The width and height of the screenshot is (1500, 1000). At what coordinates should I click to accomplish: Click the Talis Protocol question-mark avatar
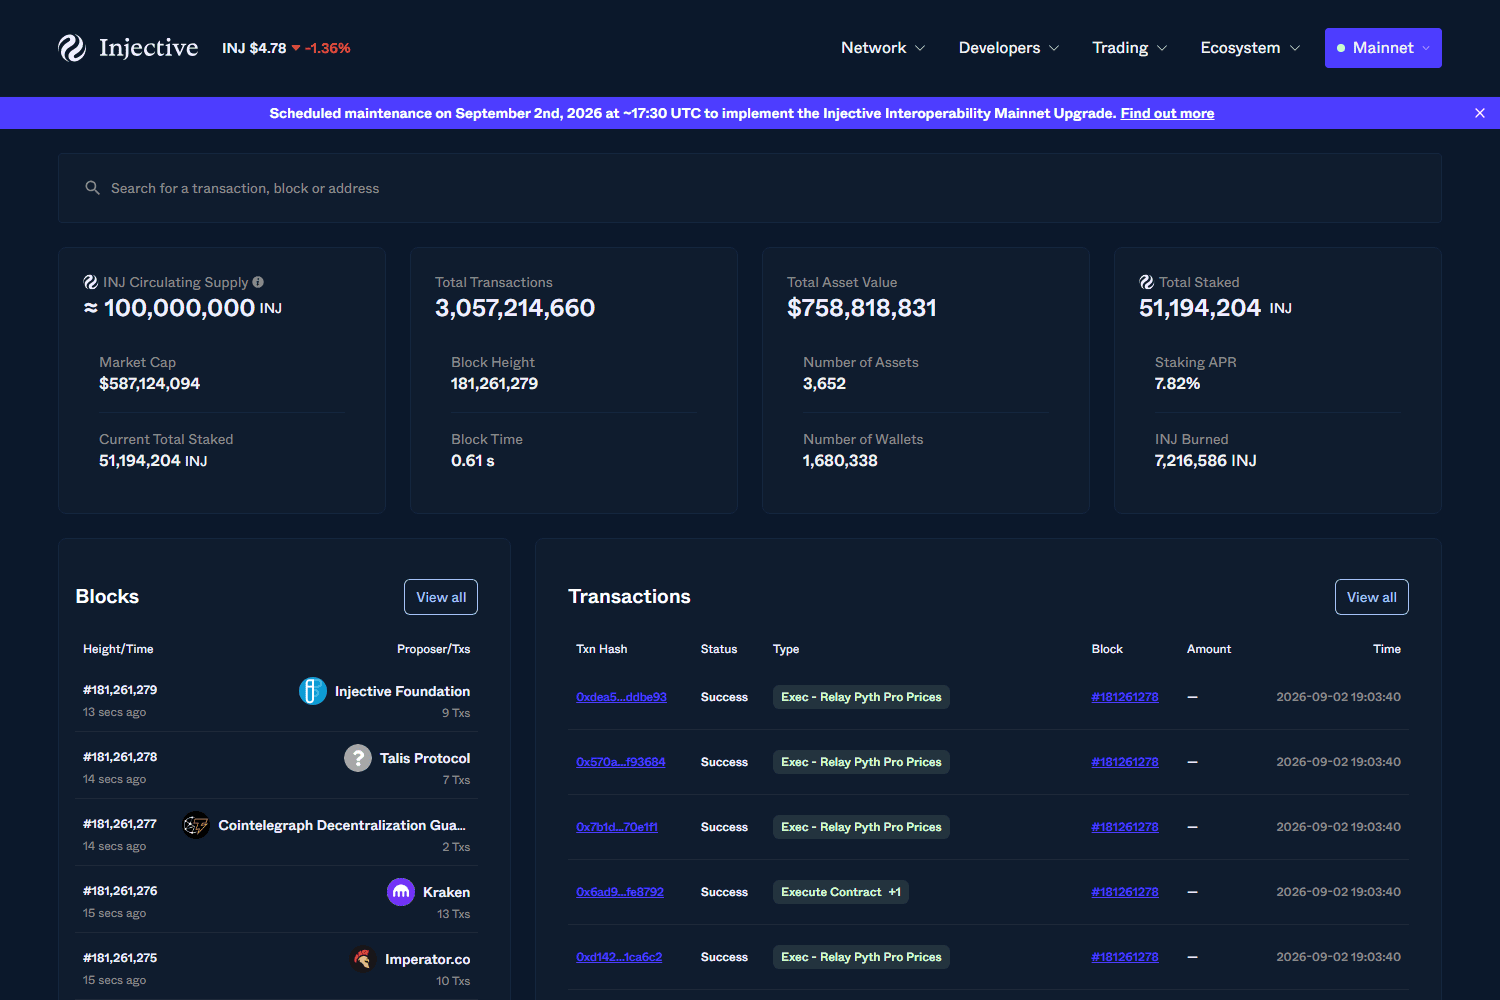coord(358,758)
